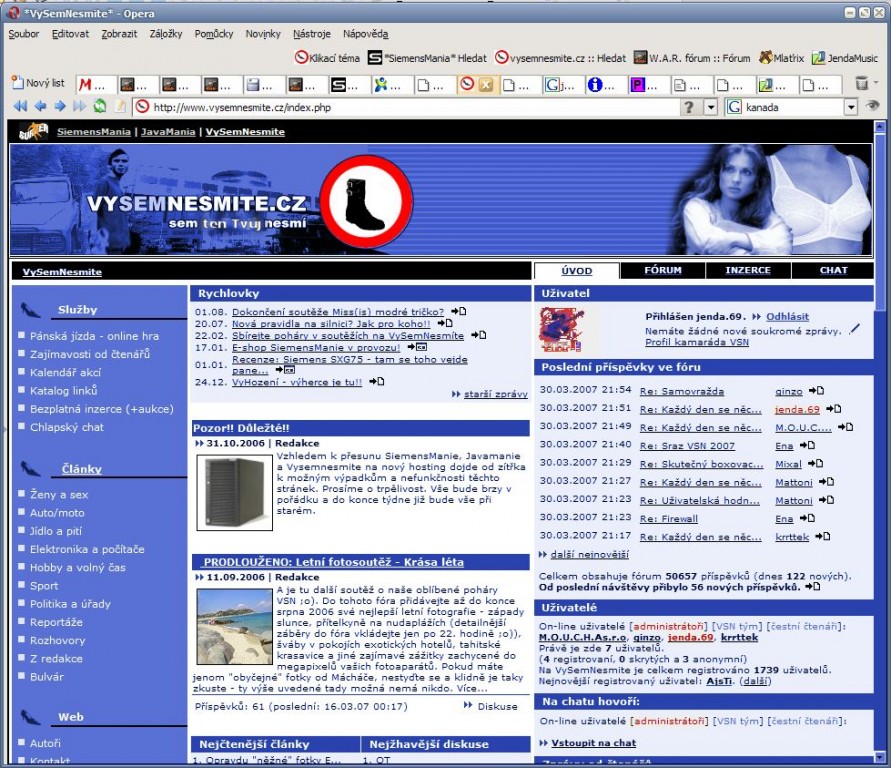This screenshot has height=768, width=891.
Task: Click the fast-forward navigation icon
Action: [x=79, y=106]
